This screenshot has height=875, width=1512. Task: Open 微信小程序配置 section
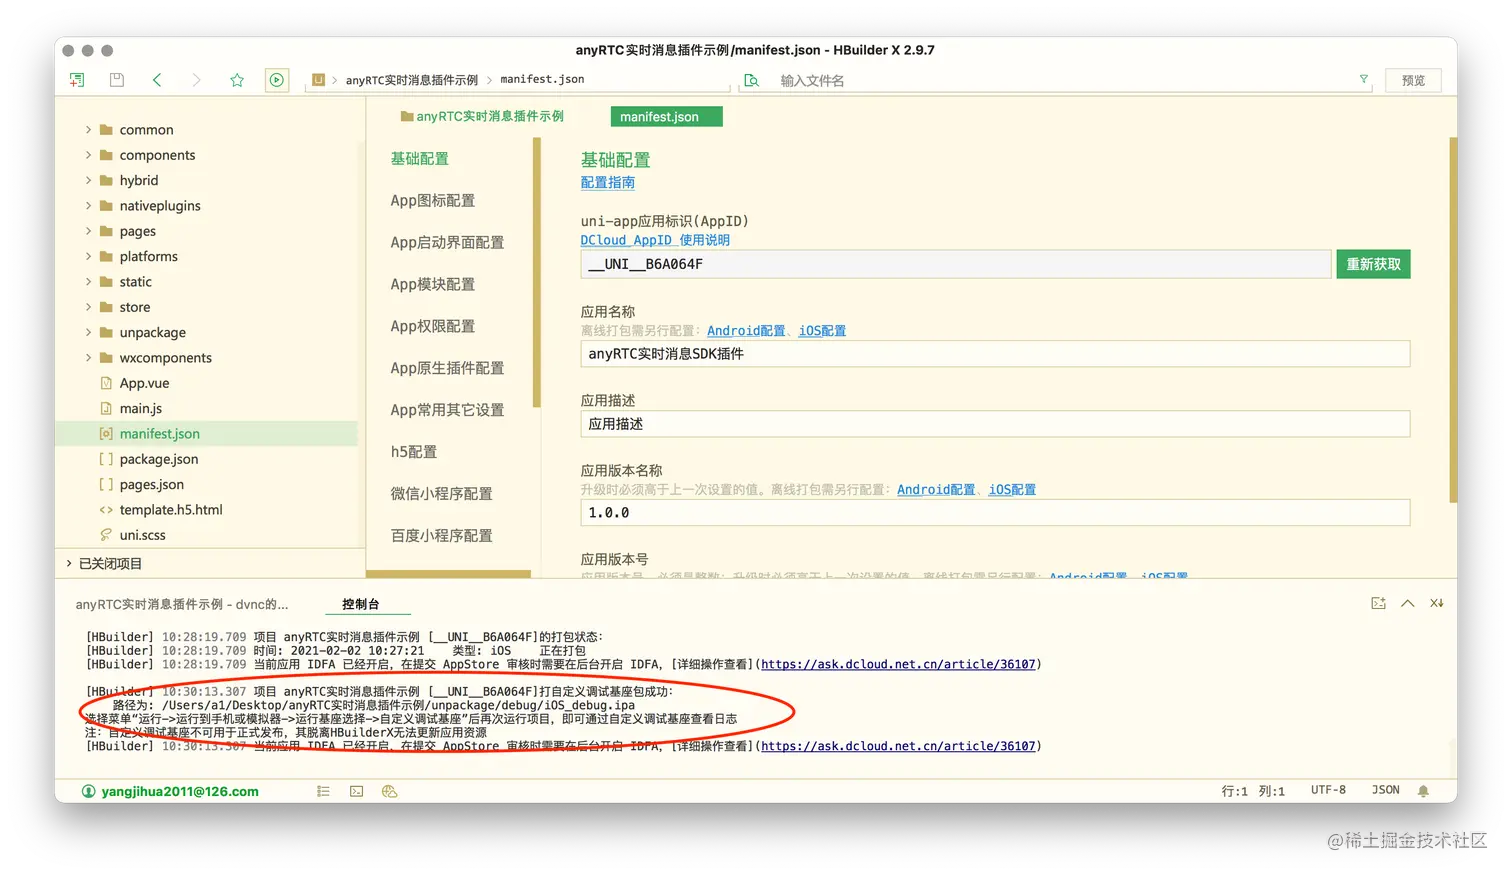coord(441,494)
